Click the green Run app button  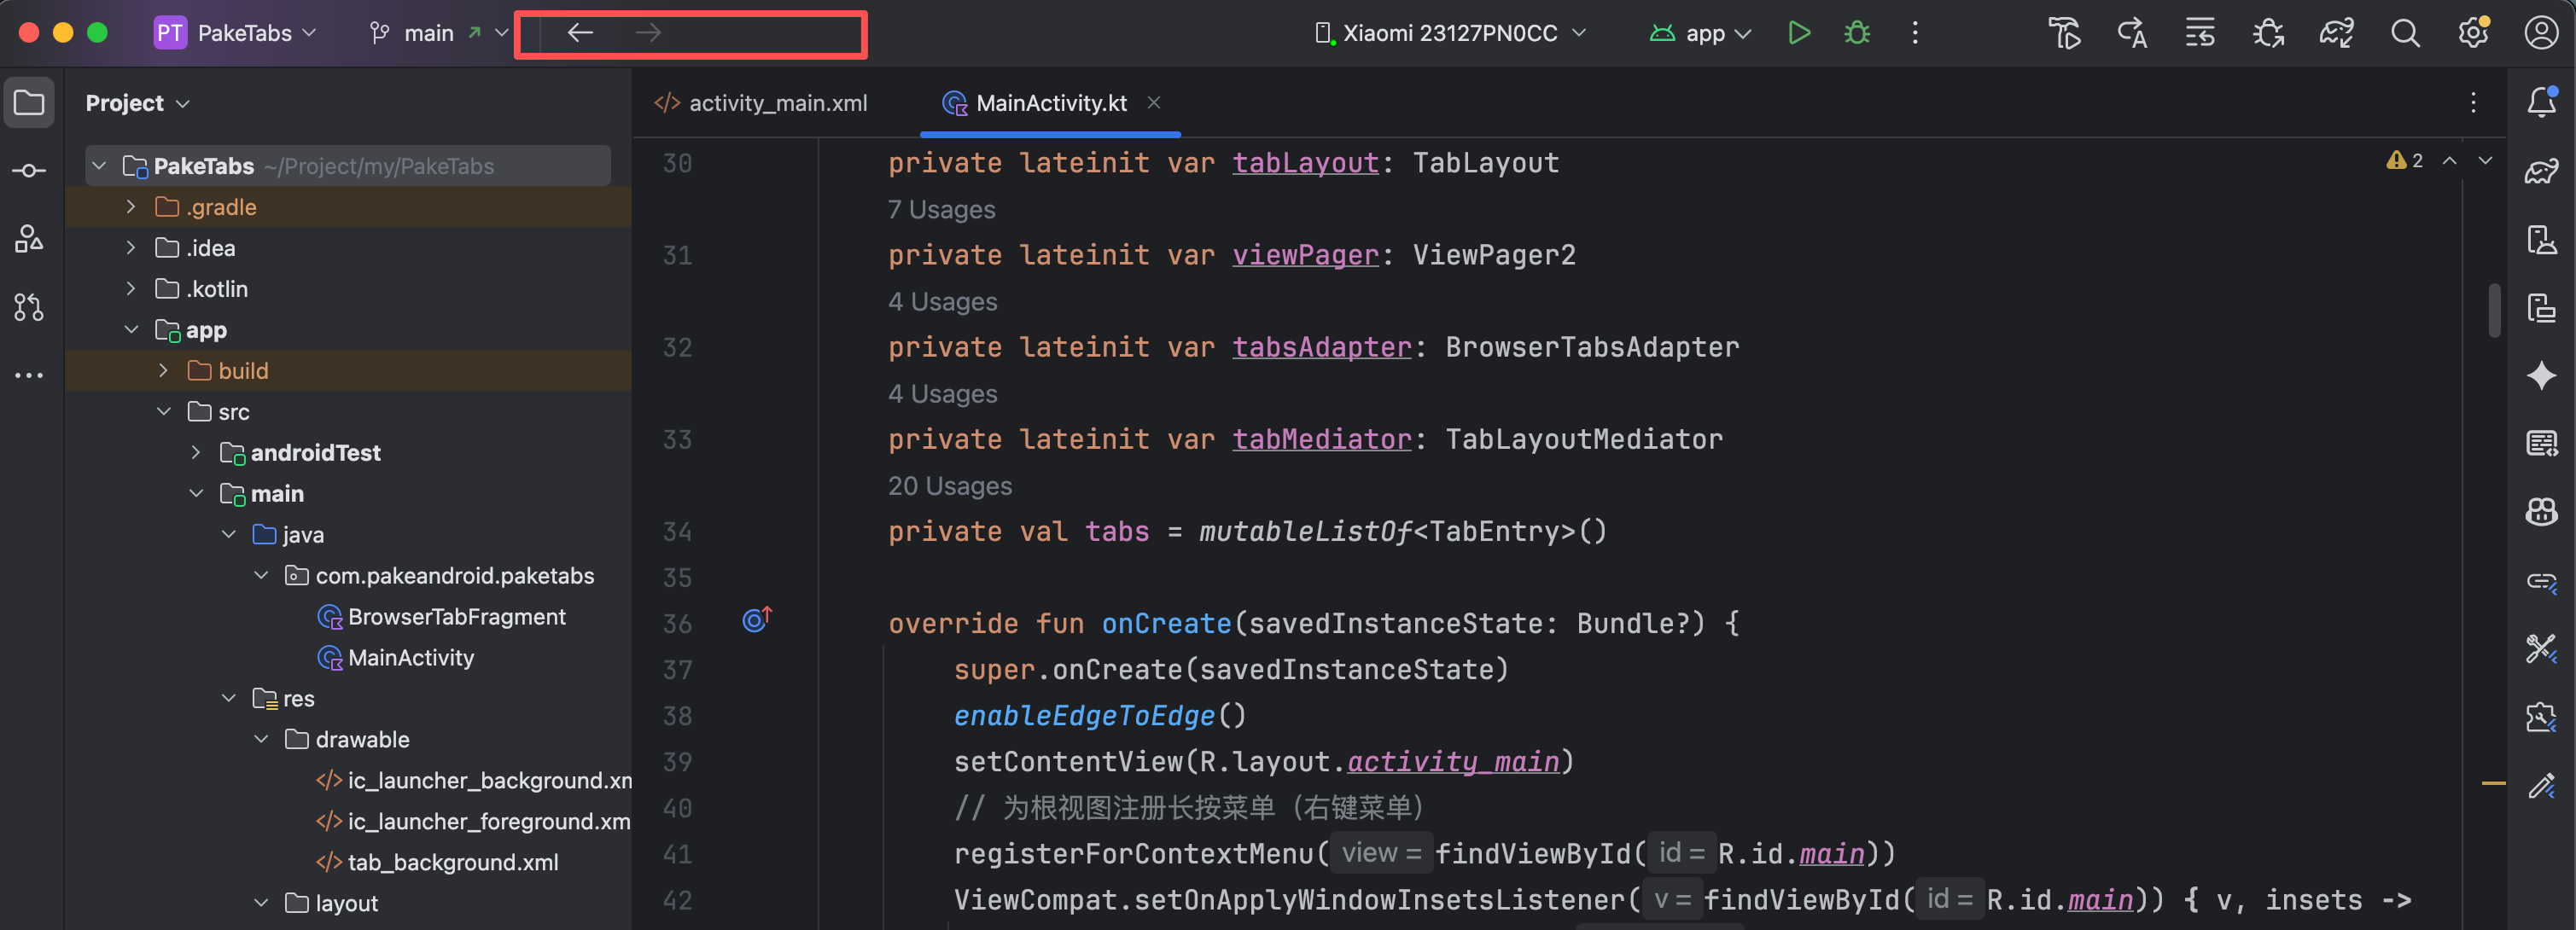pyautogui.click(x=1798, y=33)
